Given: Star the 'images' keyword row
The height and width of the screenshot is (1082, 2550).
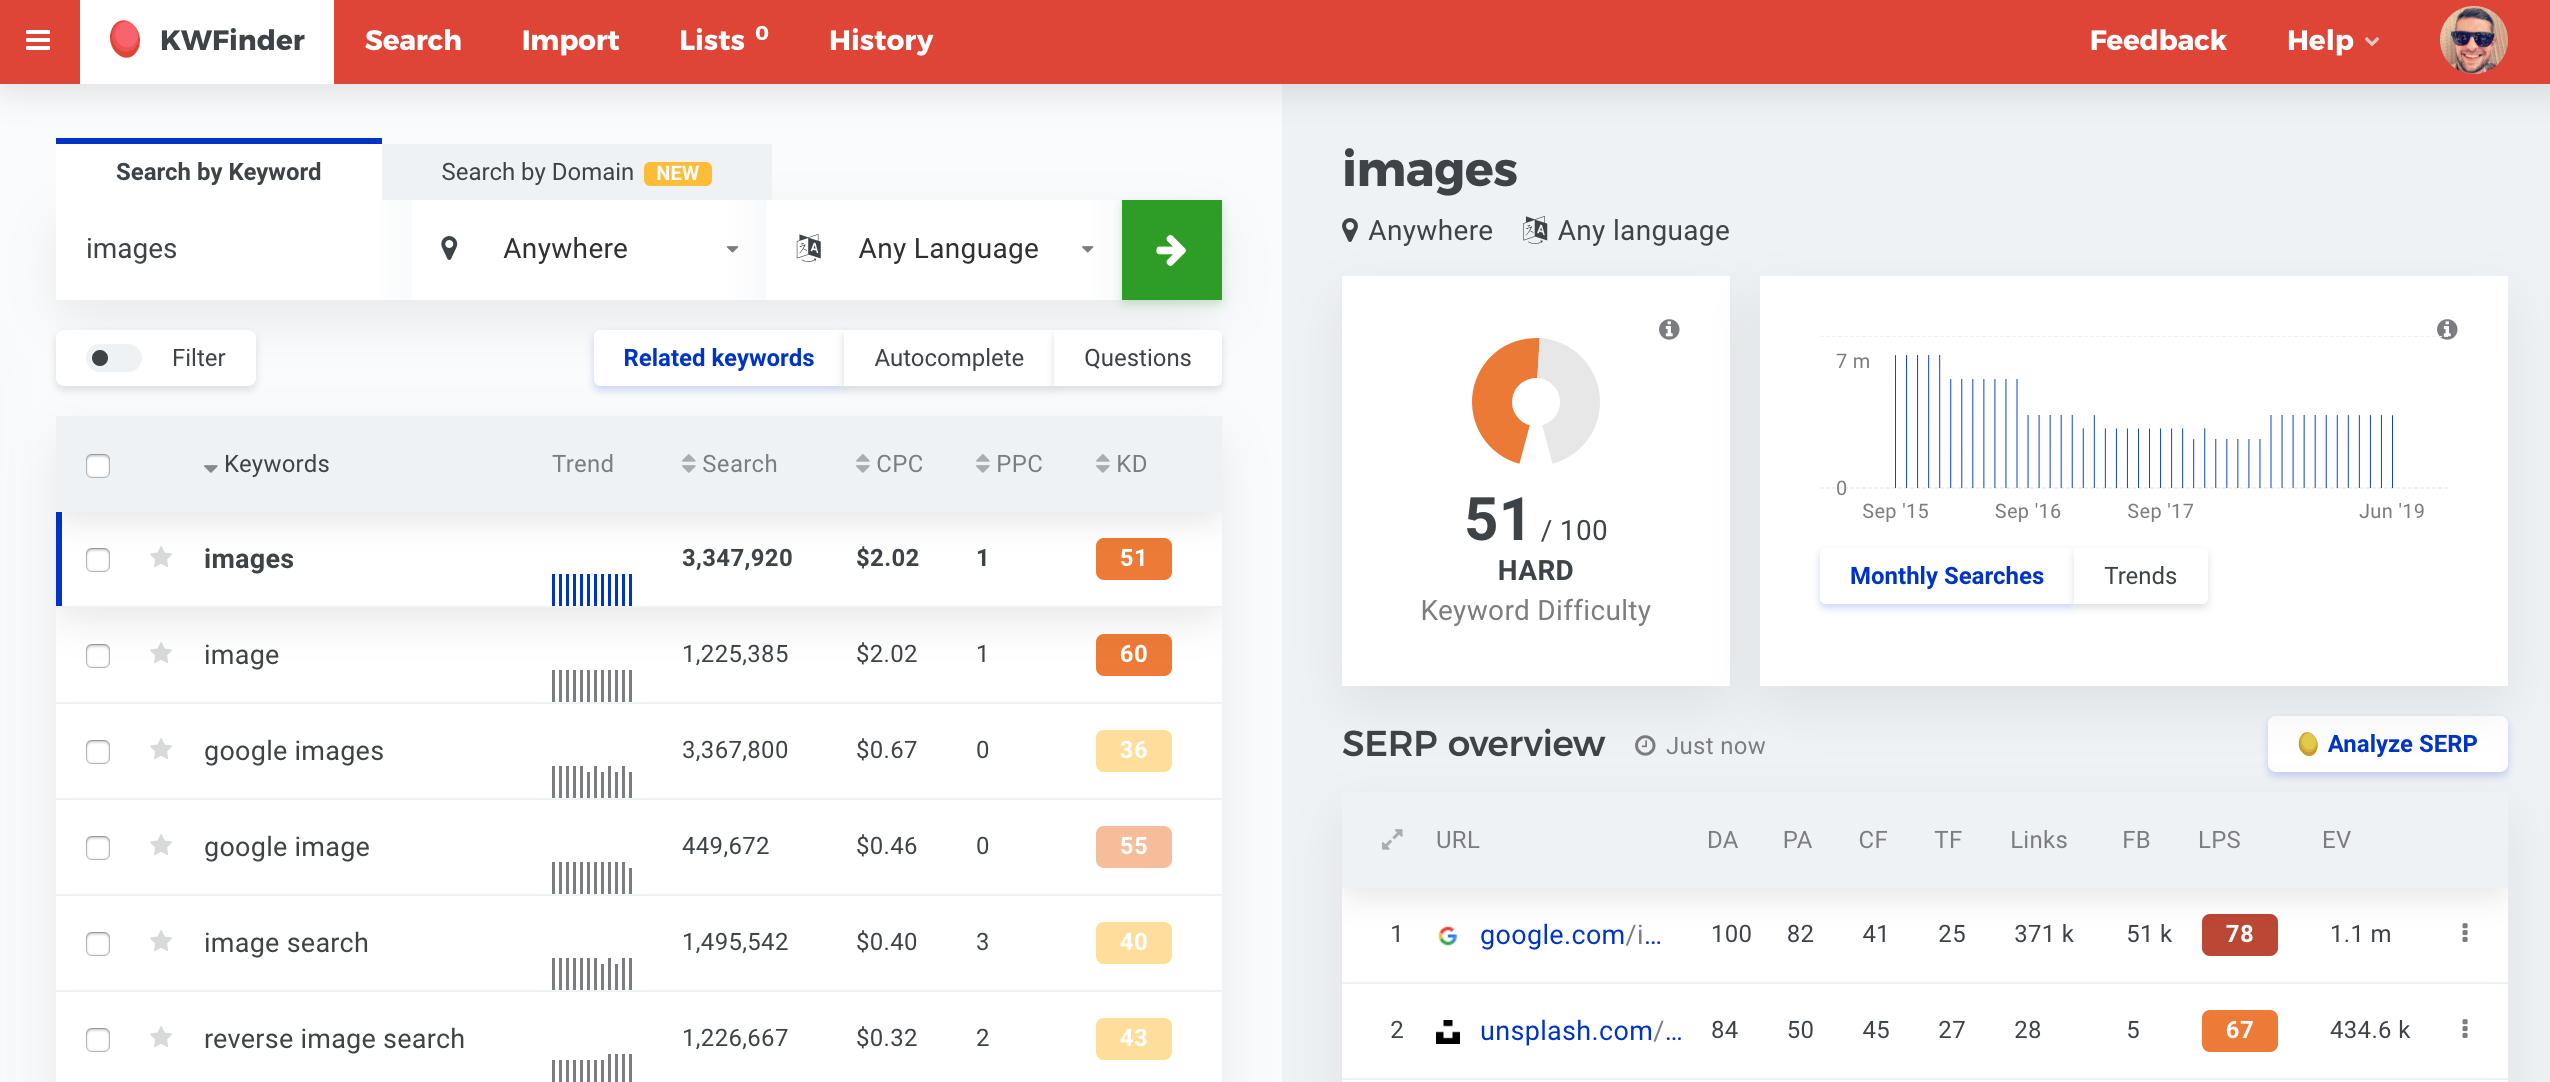Looking at the screenshot, I should (x=161, y=557).
